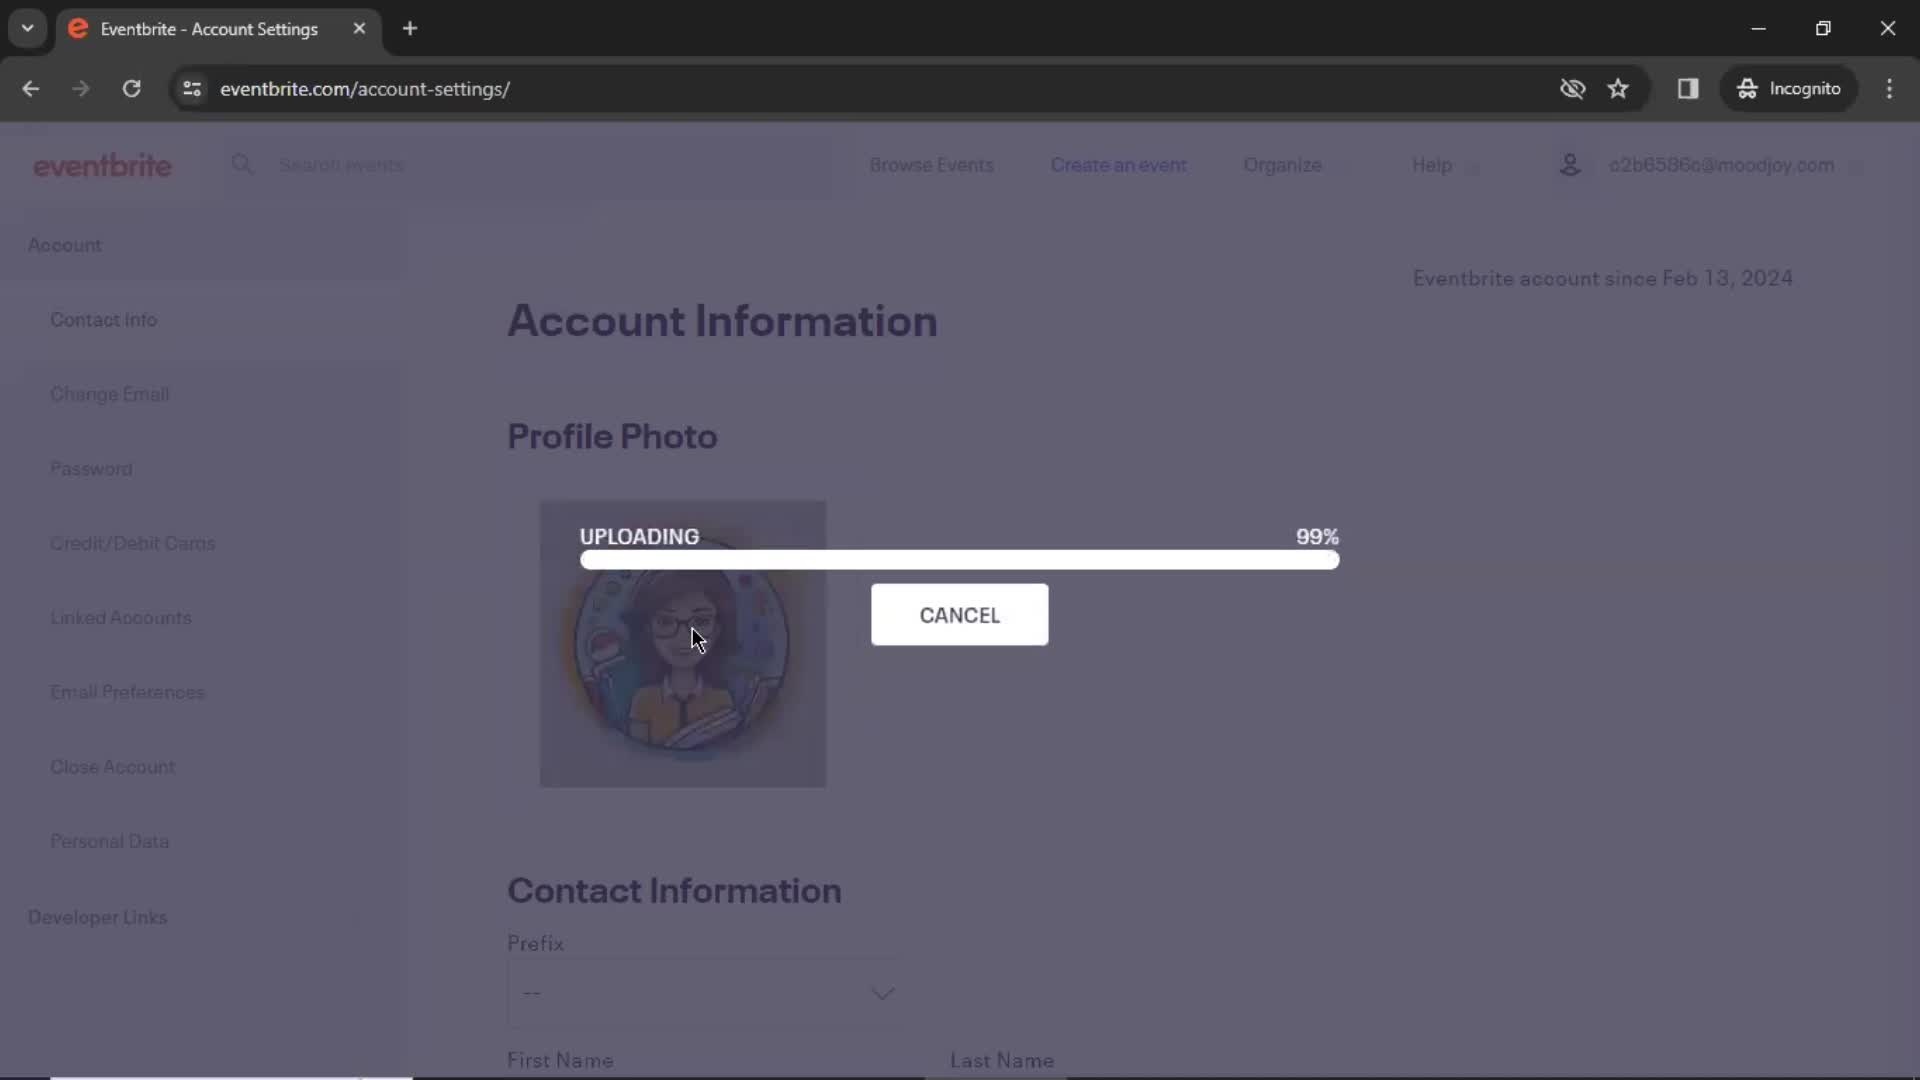Close the Eventbrite Account Settings tab
Screen dimensions: 1920x1080
coord(359,29)
